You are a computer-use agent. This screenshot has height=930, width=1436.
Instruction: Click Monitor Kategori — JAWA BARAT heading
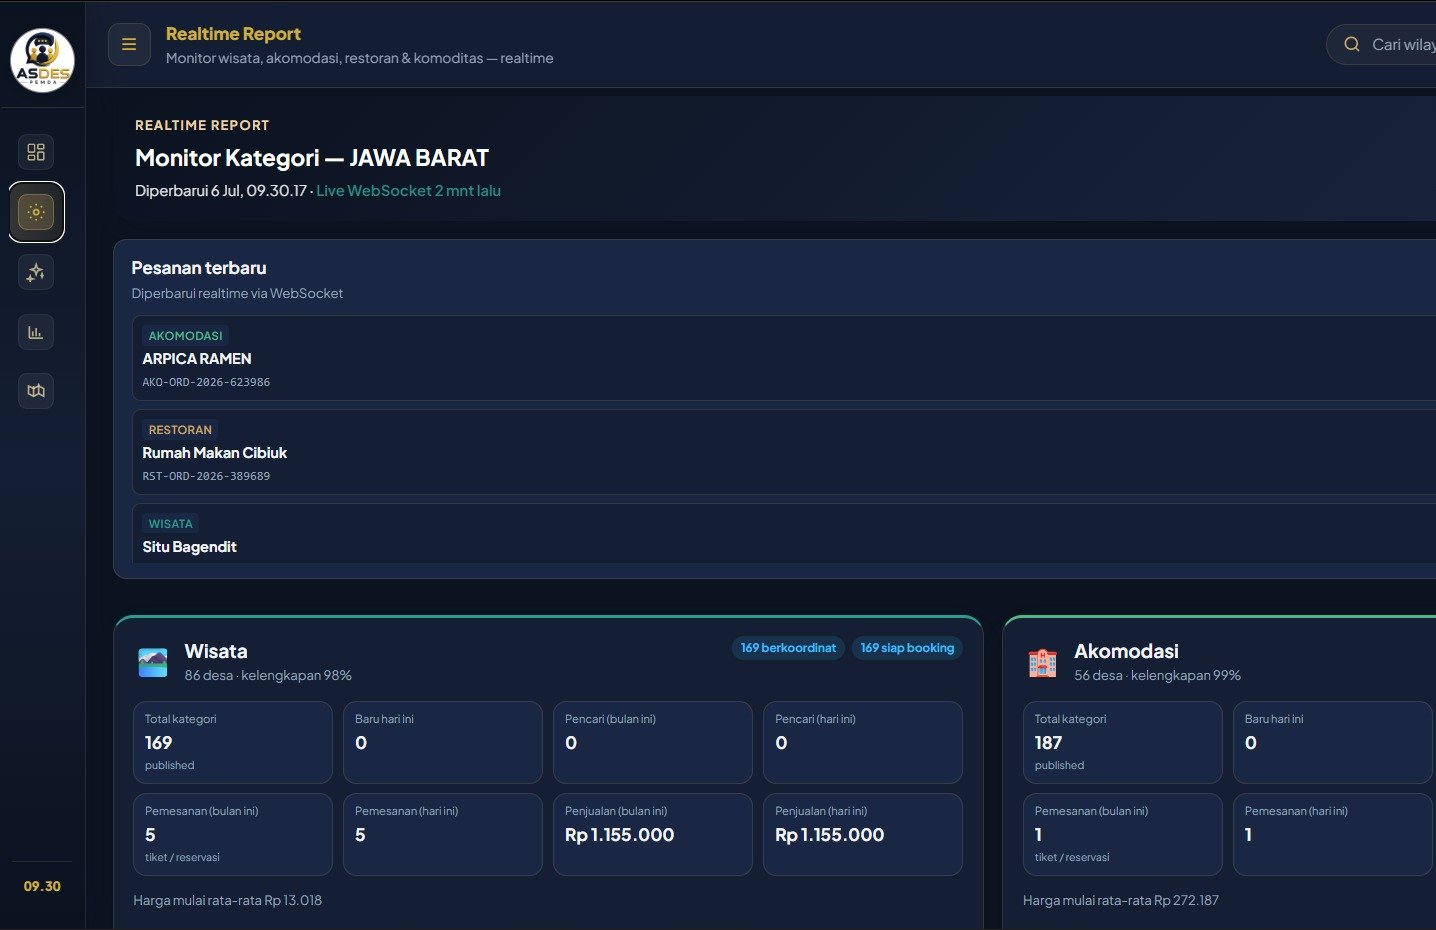click(312, 158)
